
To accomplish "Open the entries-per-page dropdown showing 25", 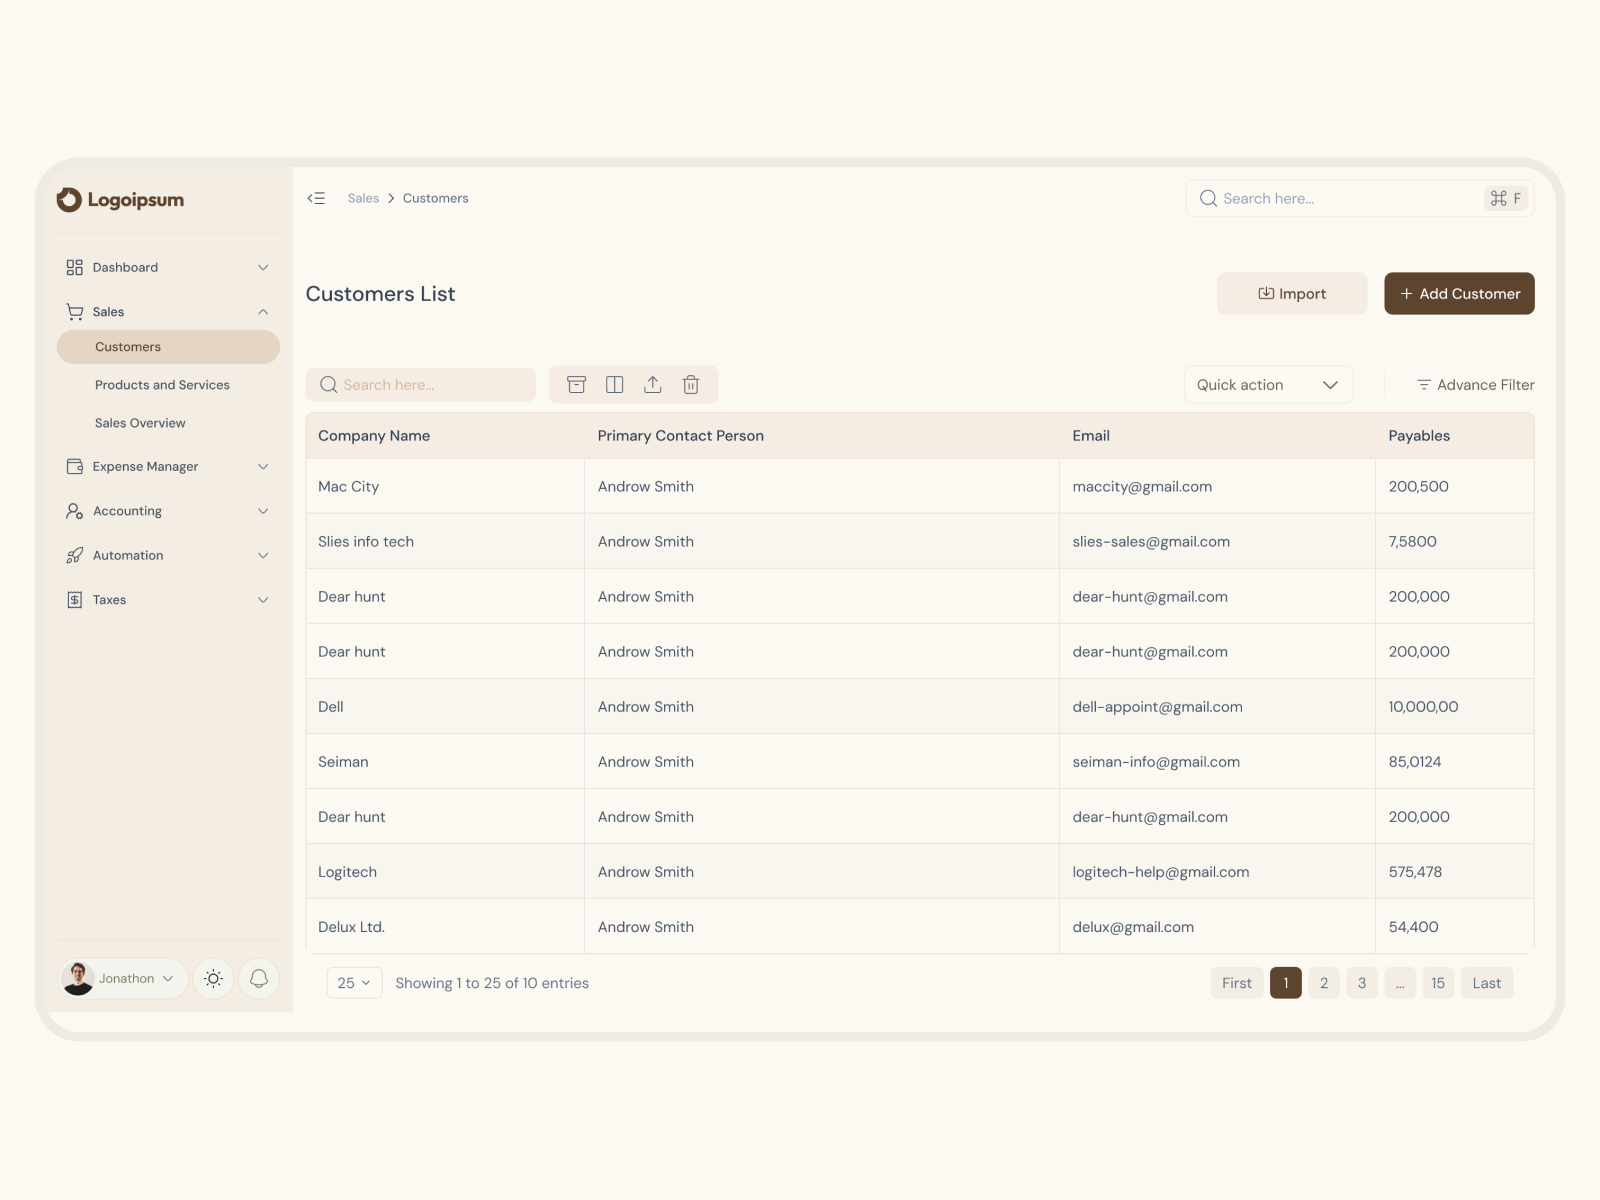I will tap(354, 983).
